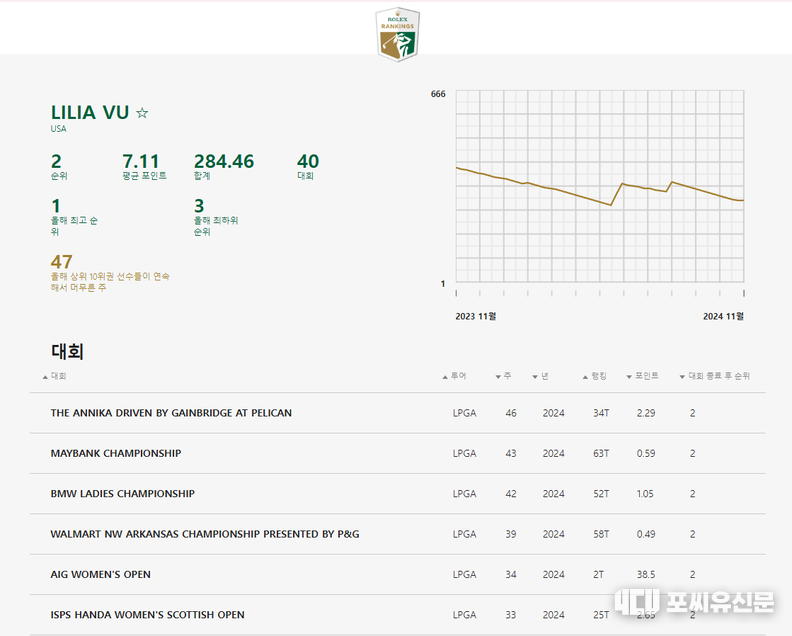Click the 666 chart axis maximum label
The image size is (792, 636).
(x=438, y=94)
